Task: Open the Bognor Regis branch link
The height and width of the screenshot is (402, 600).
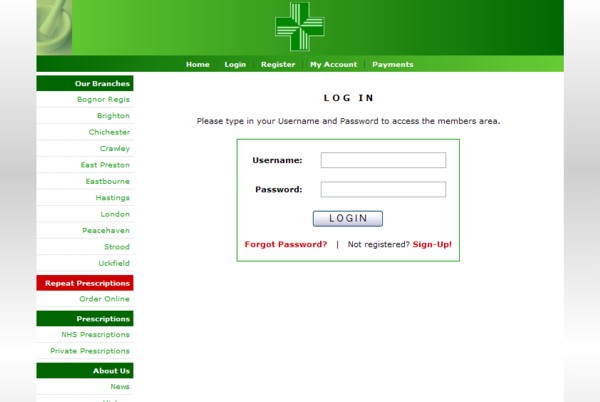Action: click(x=103, y=99)
